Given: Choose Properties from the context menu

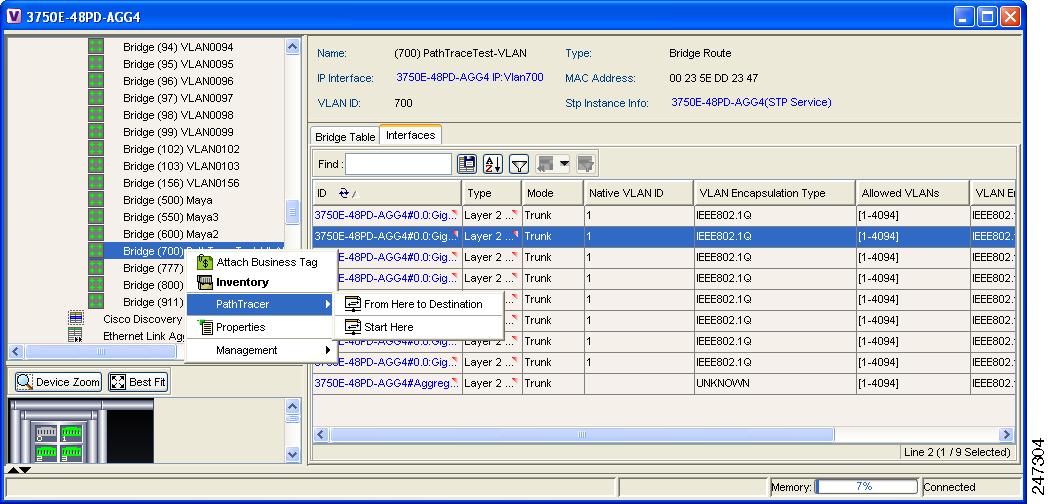Looking at the screenshot, I should coord(261,327).
